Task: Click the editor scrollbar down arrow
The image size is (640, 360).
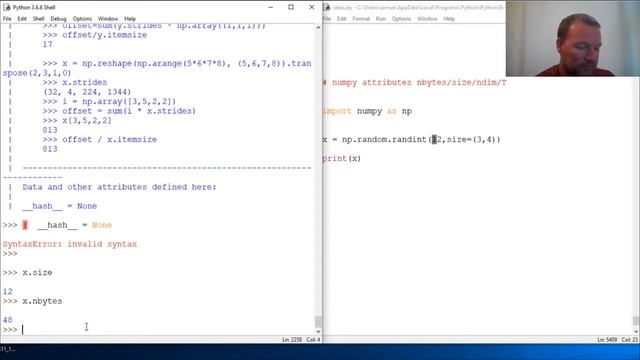Action: coord(636,331)
